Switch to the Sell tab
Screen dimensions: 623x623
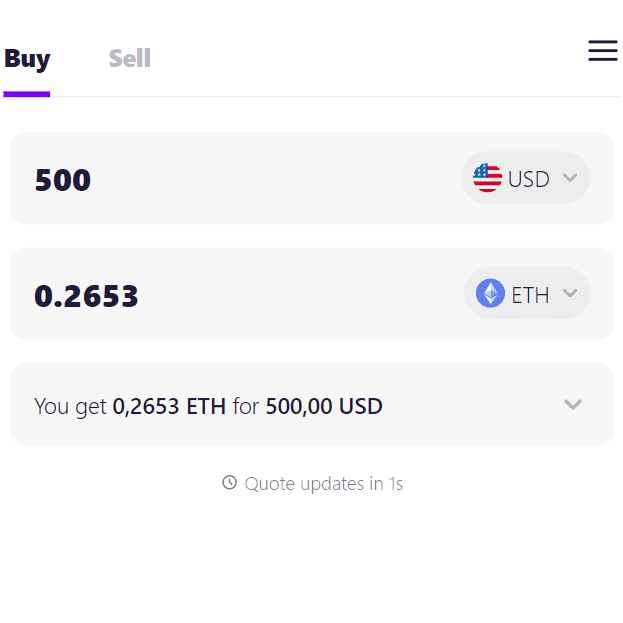point(130,59)
